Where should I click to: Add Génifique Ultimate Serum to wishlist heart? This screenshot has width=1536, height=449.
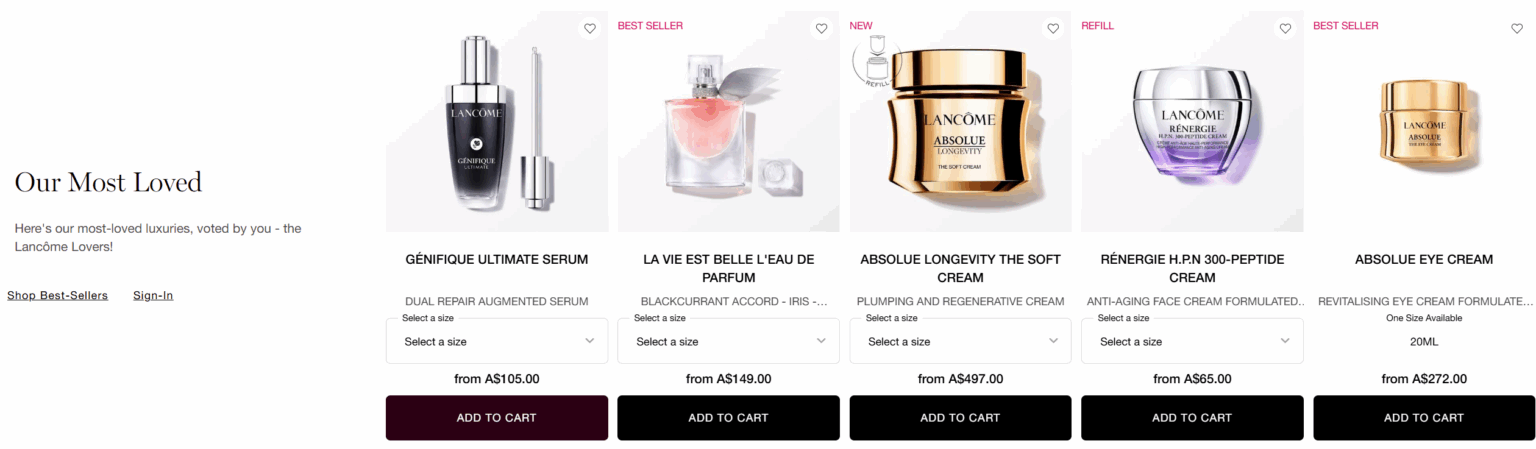(x=589, y=28)
